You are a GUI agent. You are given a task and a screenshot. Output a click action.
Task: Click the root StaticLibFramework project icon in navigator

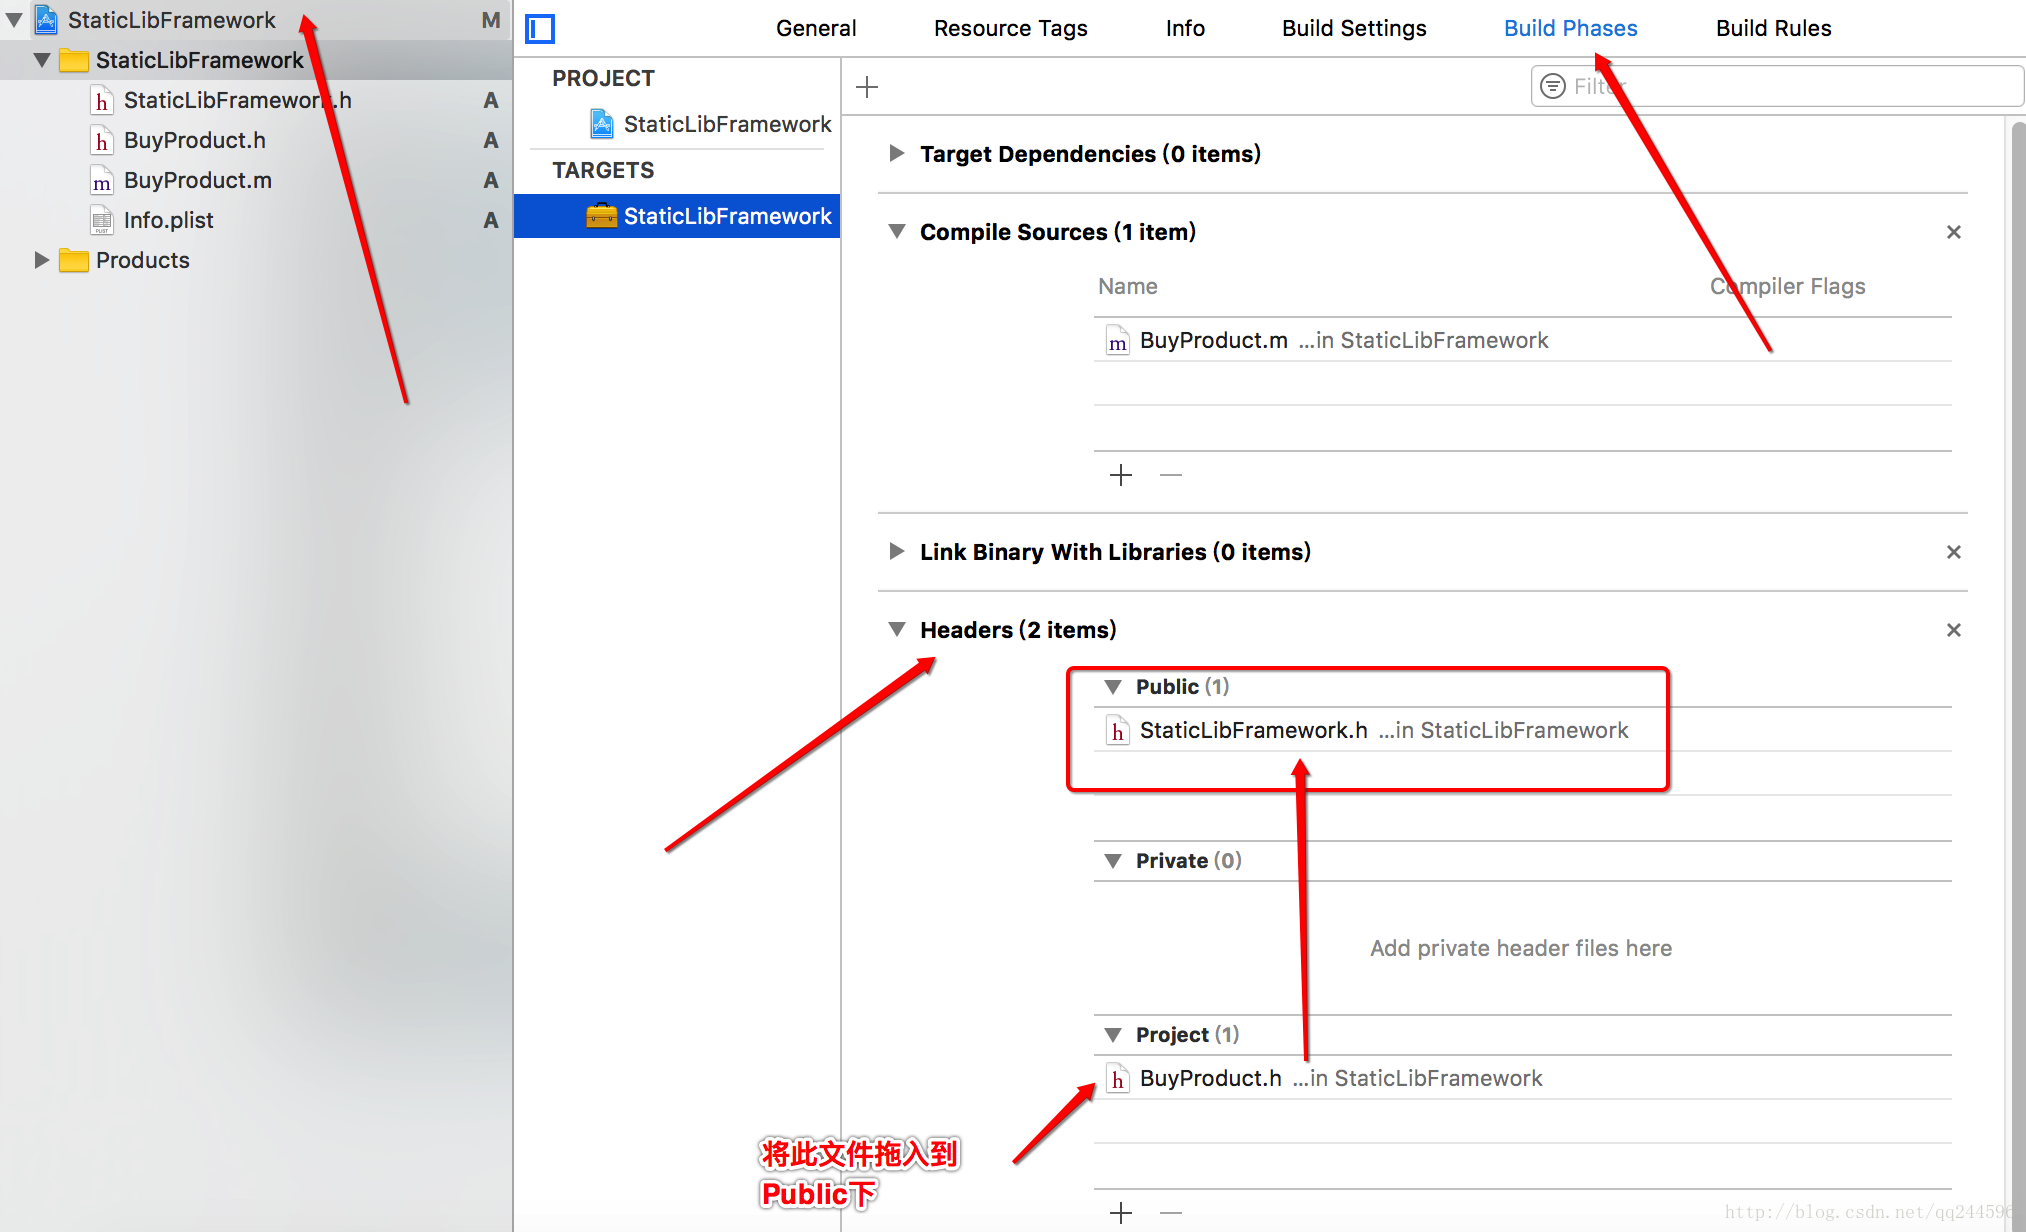(x=46, y=20)
